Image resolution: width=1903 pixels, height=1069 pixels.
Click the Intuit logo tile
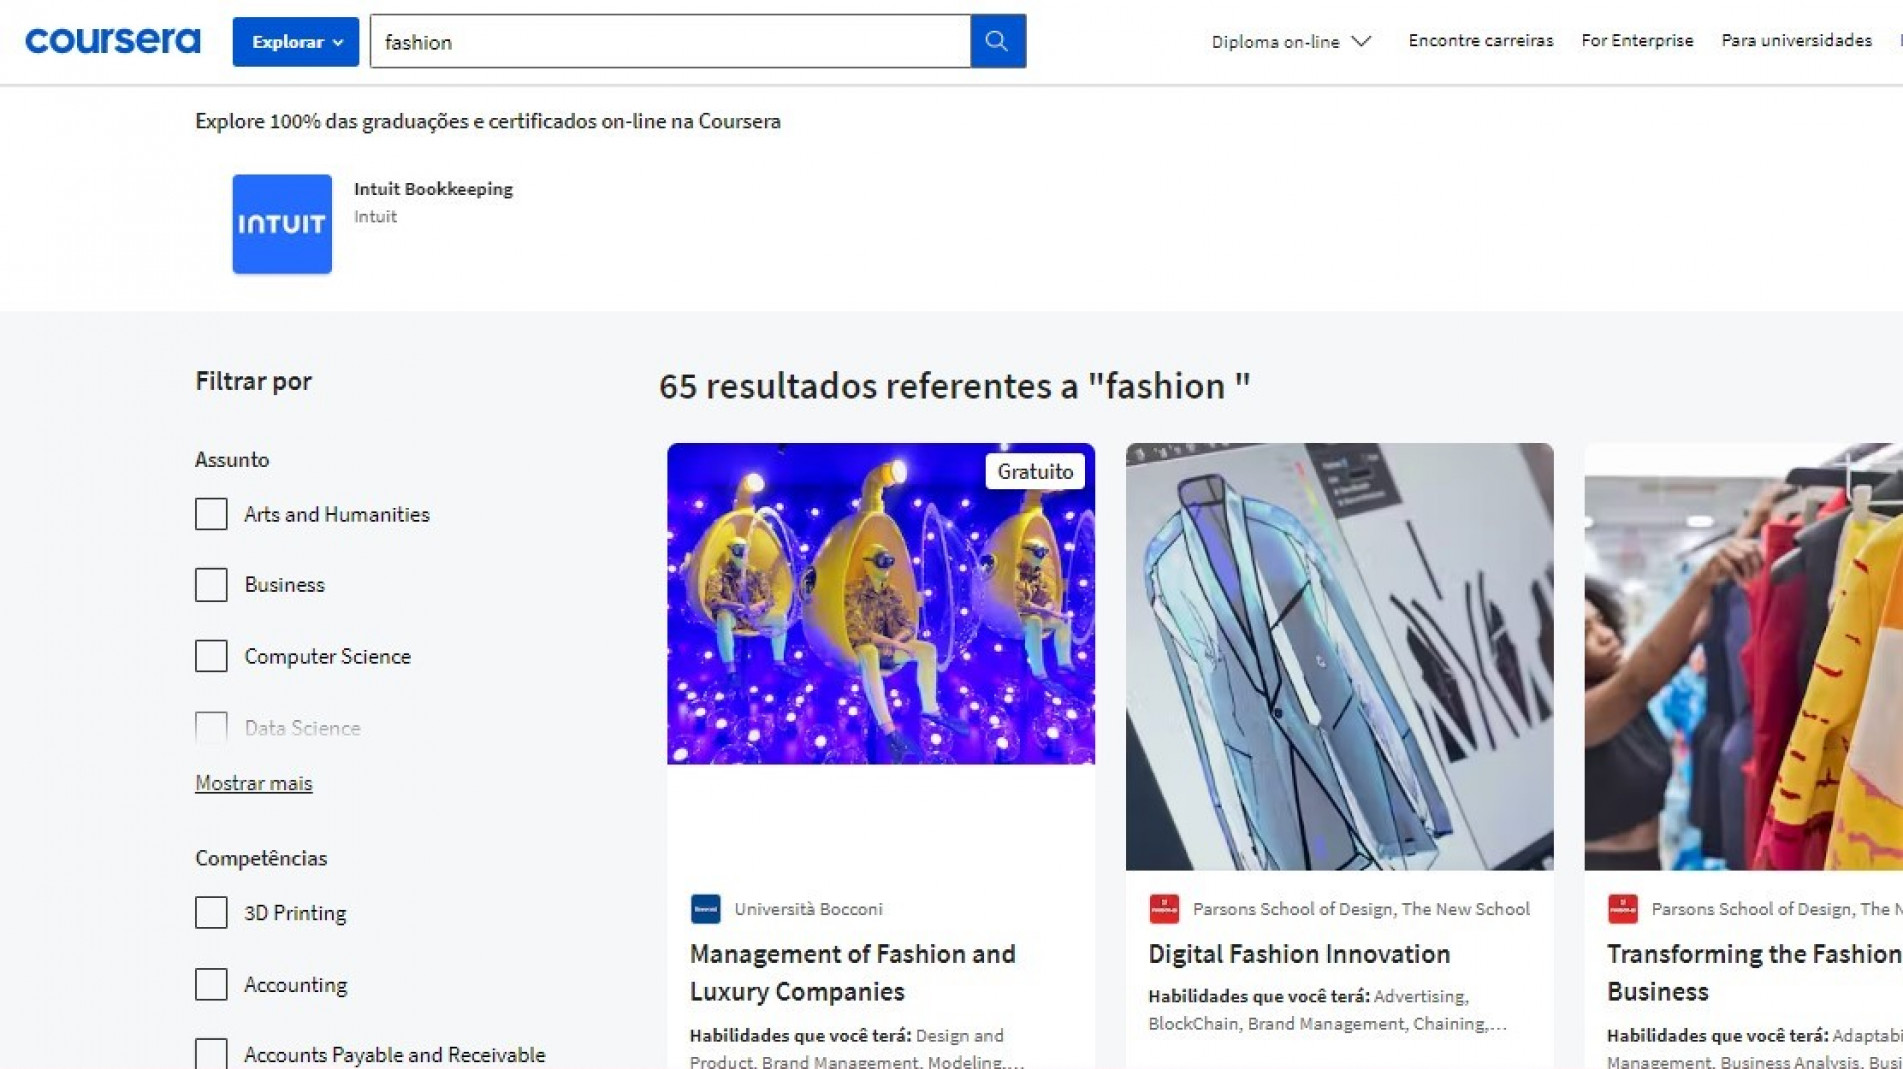pyautogui.click(x=282, y=224)
